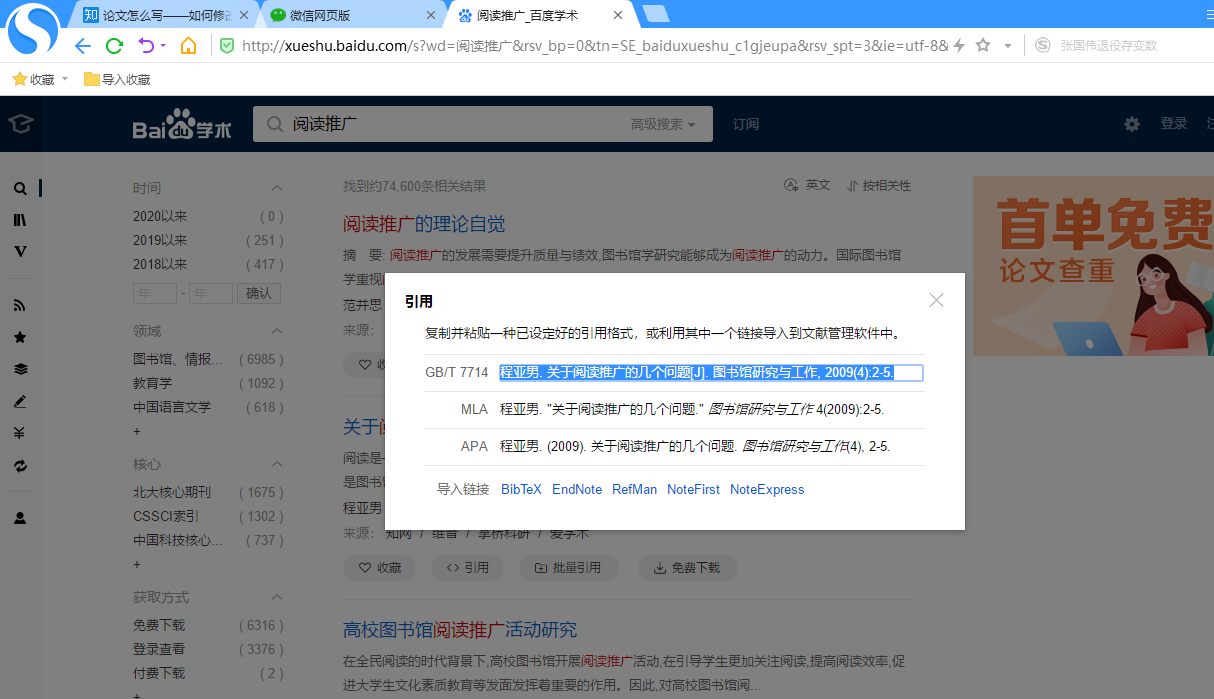Viewport: 1214px width, 699px height.
Task: Click the GB/T 7714 citation text field
Action: [712, 371]
